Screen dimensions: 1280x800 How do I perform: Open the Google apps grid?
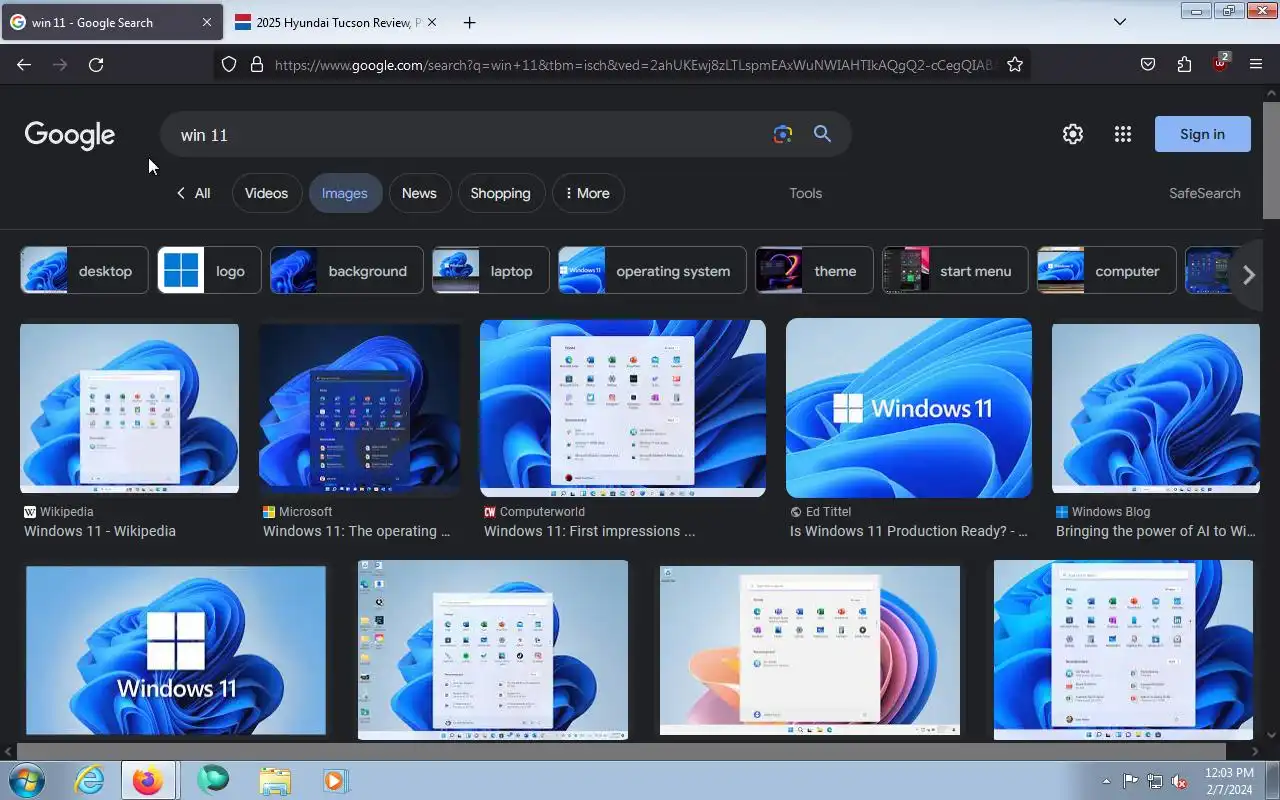[x=1123, y=134]
